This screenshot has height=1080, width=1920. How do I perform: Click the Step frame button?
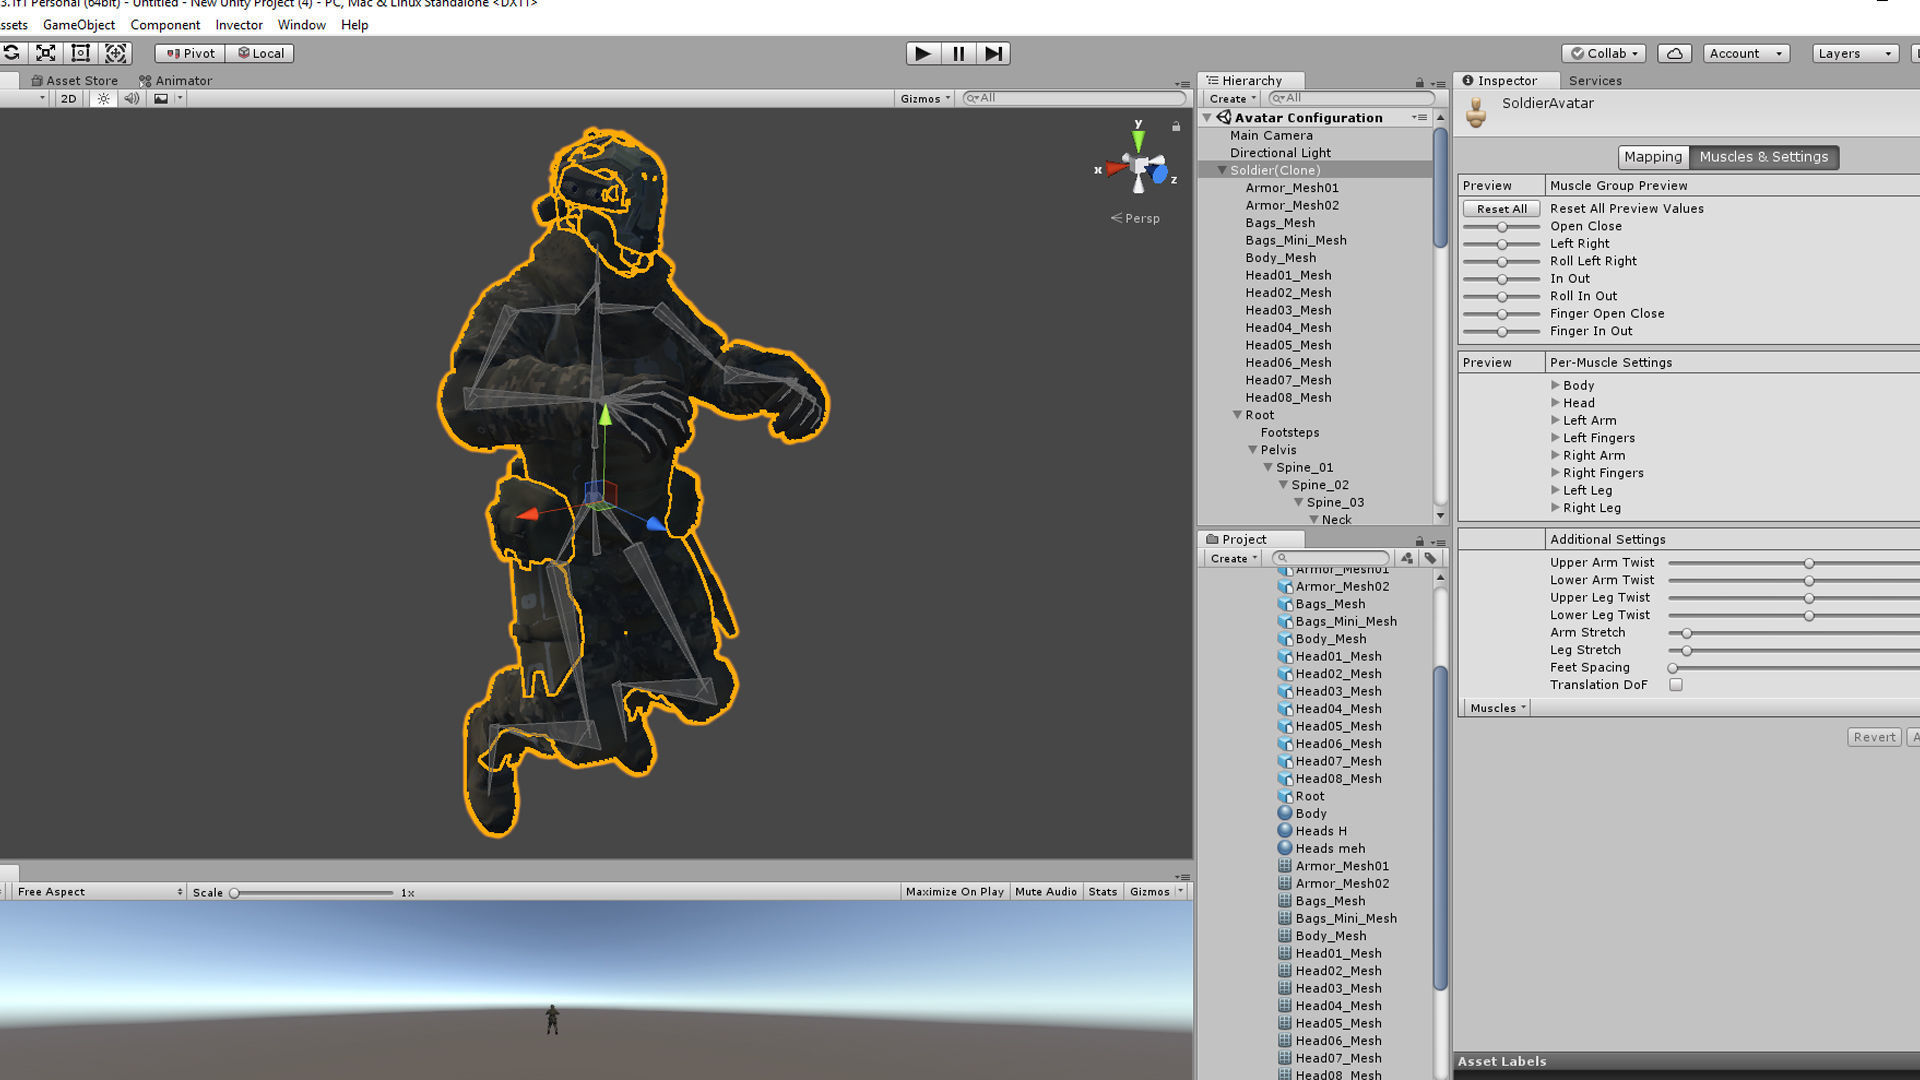point(993,53)
